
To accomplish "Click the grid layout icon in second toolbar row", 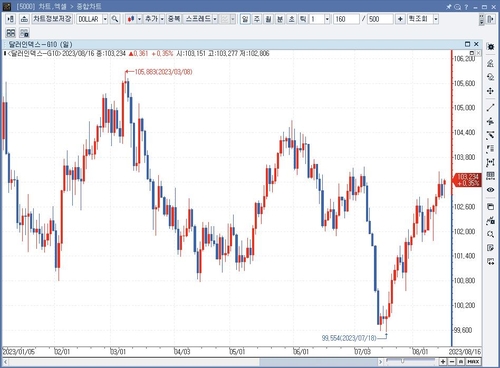I will [x=11, y=33].
